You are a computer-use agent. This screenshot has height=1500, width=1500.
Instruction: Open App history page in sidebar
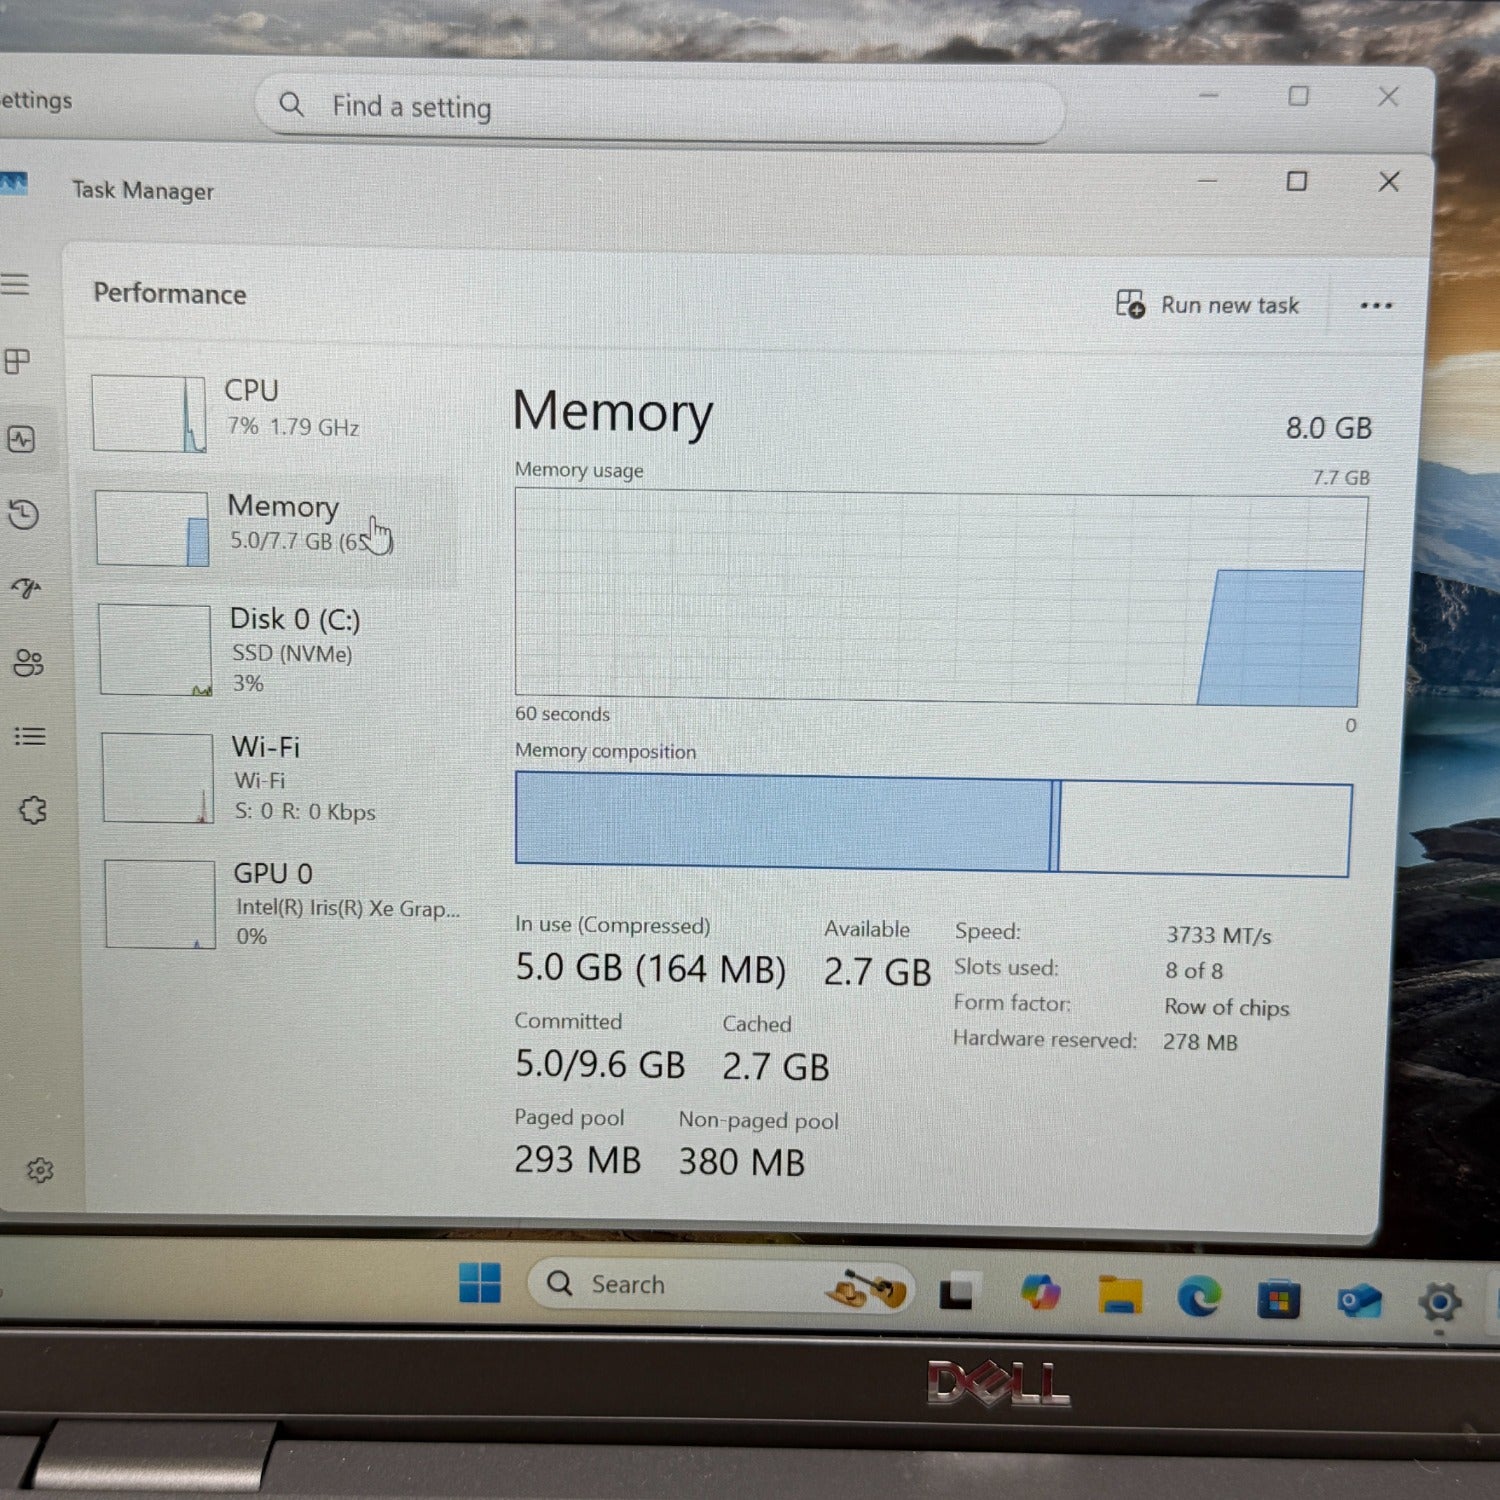click(x=23, y=514)
